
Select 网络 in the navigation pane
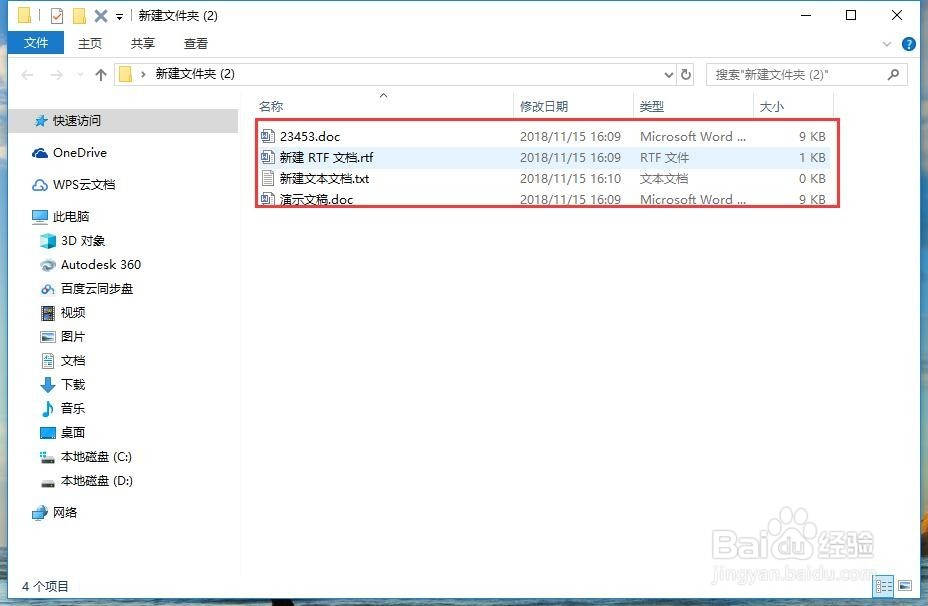pyautogui.click(x=65, y=512)
